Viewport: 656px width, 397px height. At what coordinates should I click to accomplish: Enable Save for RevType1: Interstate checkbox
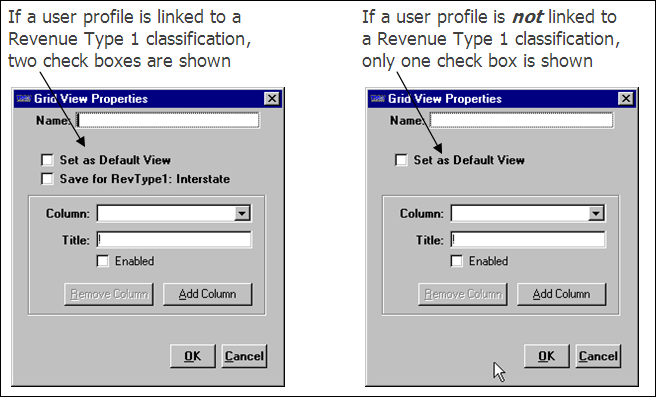click(47, 179)
